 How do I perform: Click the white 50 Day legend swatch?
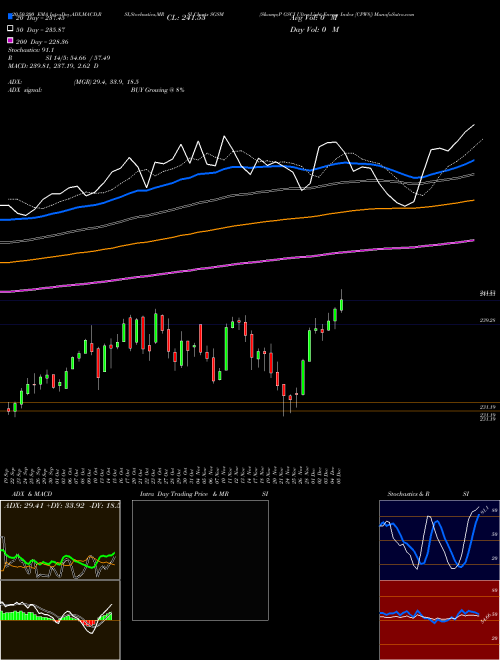point(10,29)
